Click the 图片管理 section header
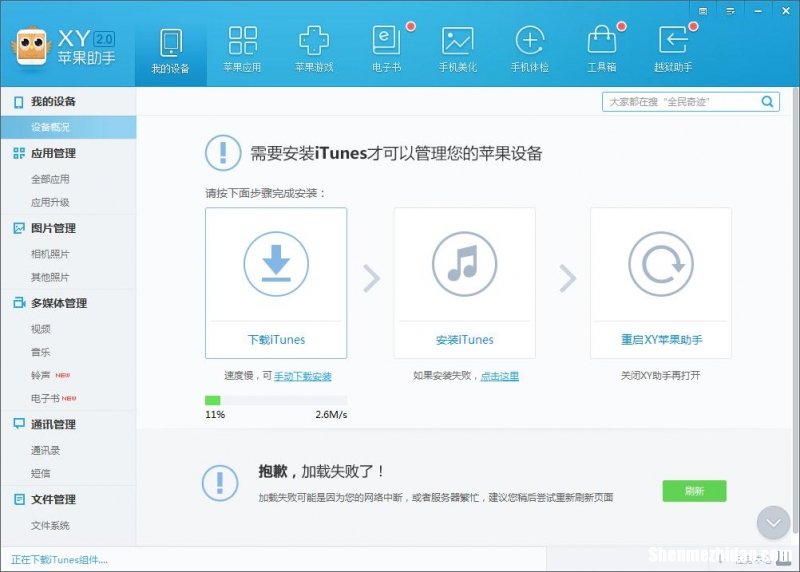800x572 pixels. pos(53,228)
